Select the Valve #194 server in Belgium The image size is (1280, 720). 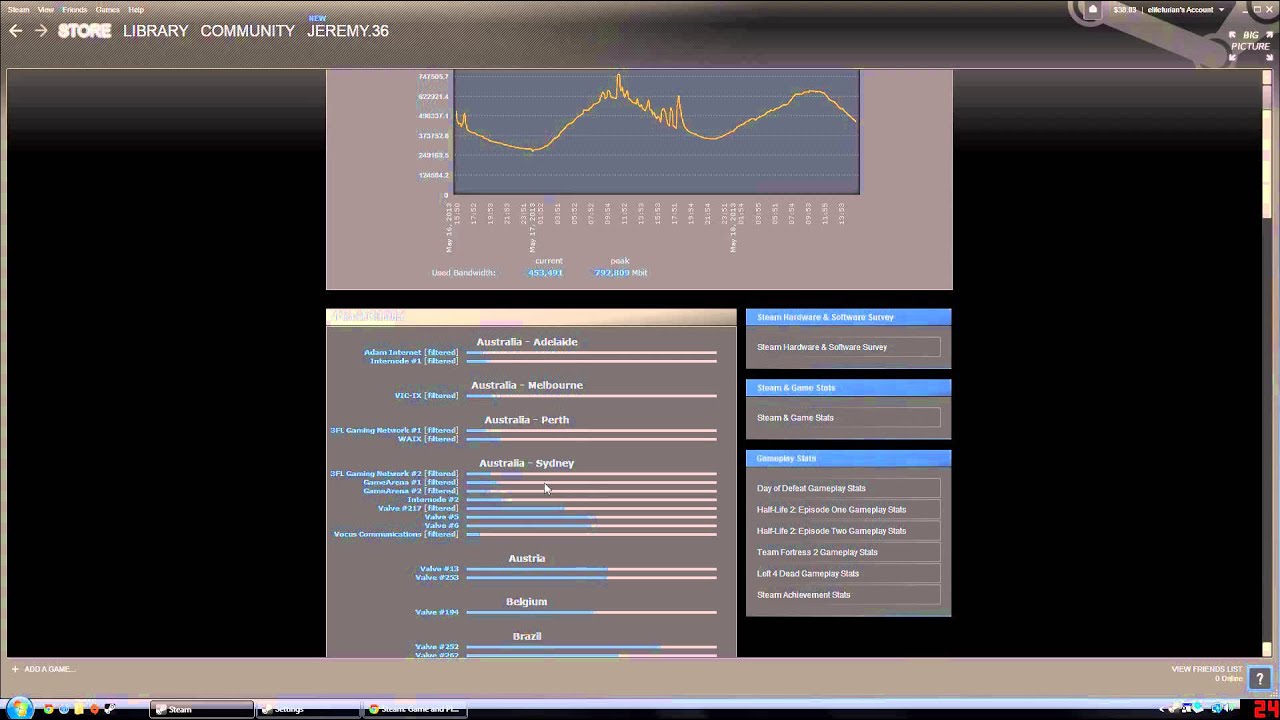[437, 612]
